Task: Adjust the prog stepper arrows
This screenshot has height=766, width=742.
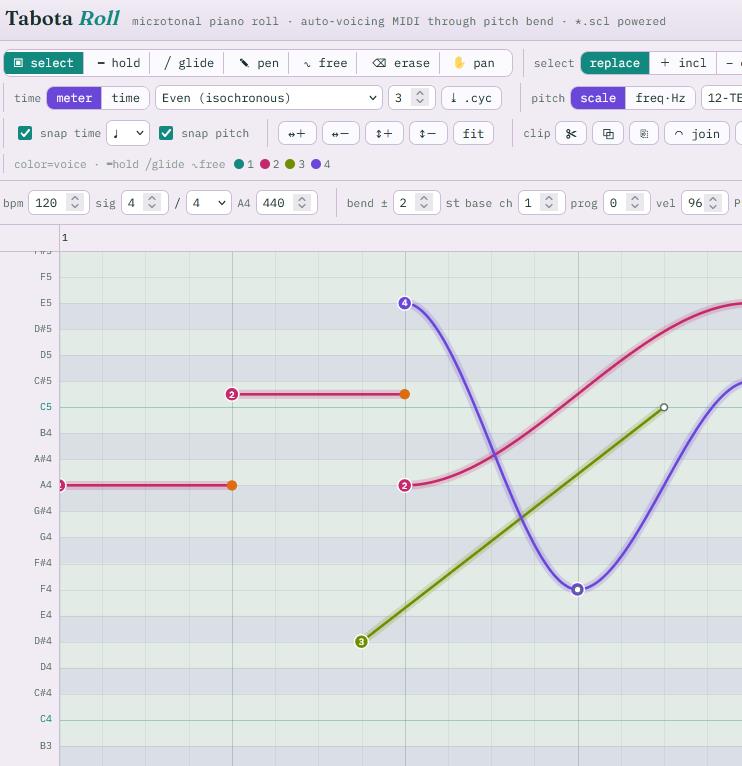Action: [x=635, y=202]
